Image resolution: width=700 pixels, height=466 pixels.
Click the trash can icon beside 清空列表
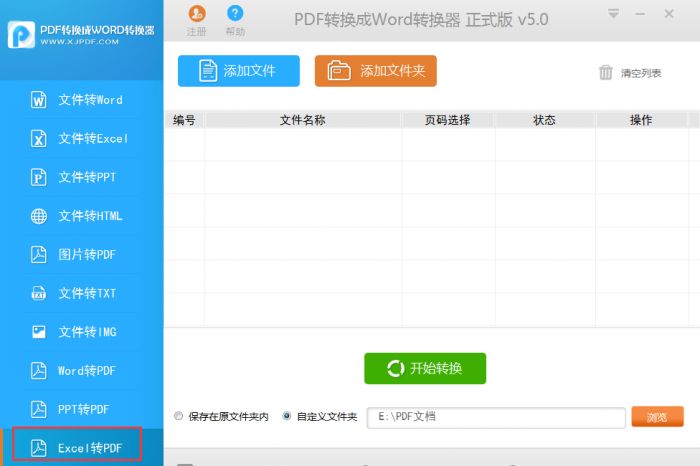pos(605,72)
